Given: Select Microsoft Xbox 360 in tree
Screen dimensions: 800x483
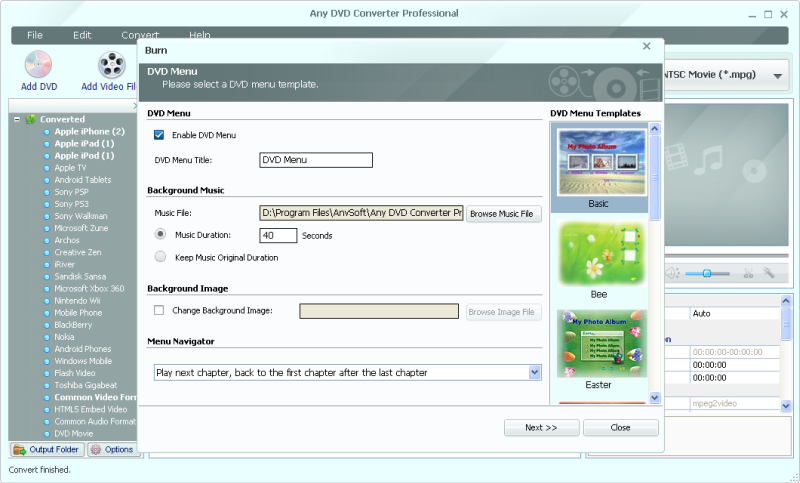Looking at the screenshot, I should pos(89,288).
